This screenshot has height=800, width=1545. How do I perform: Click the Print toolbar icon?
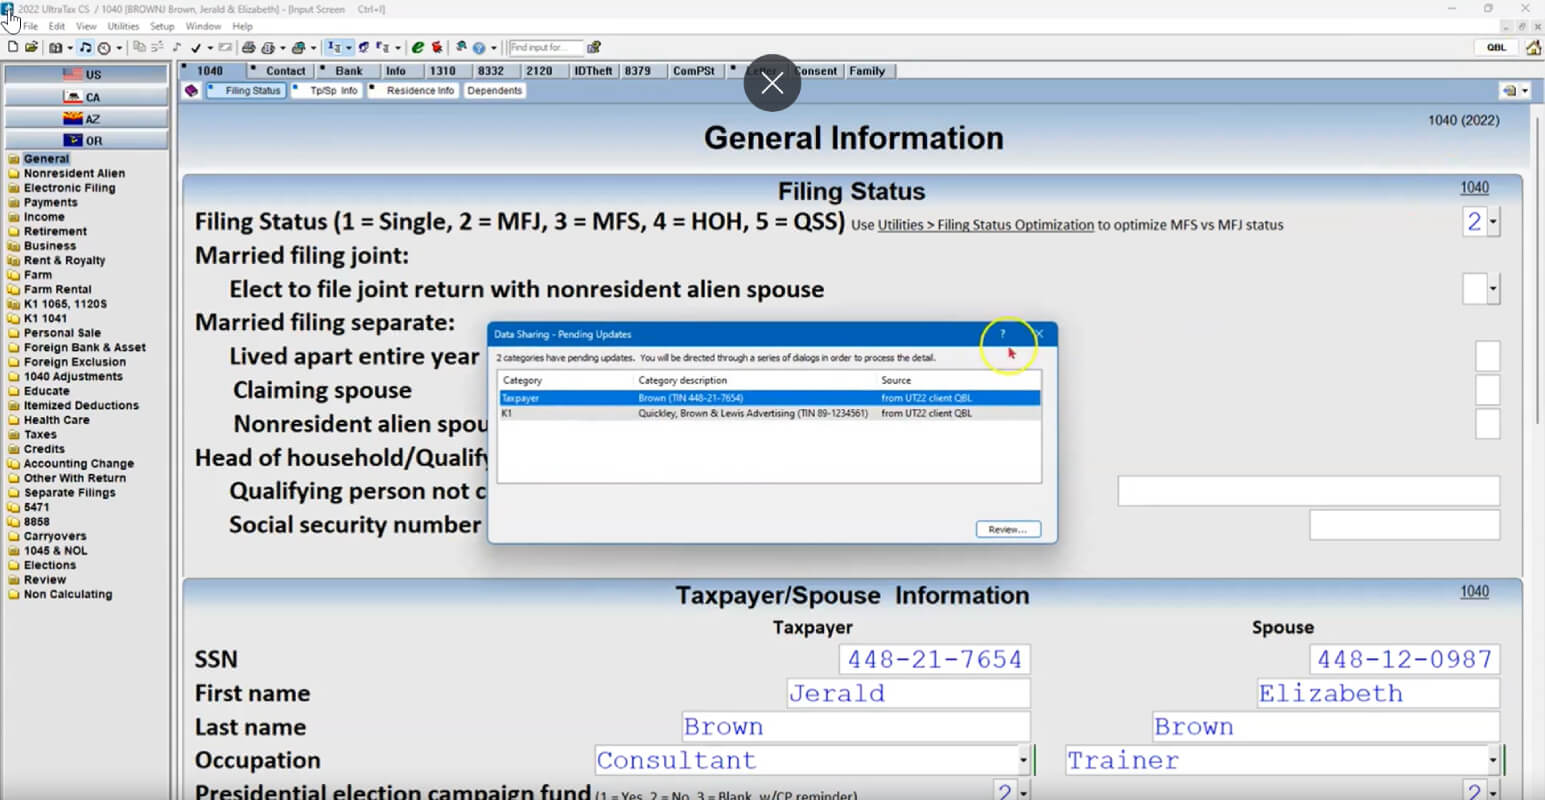pos(248,47)
